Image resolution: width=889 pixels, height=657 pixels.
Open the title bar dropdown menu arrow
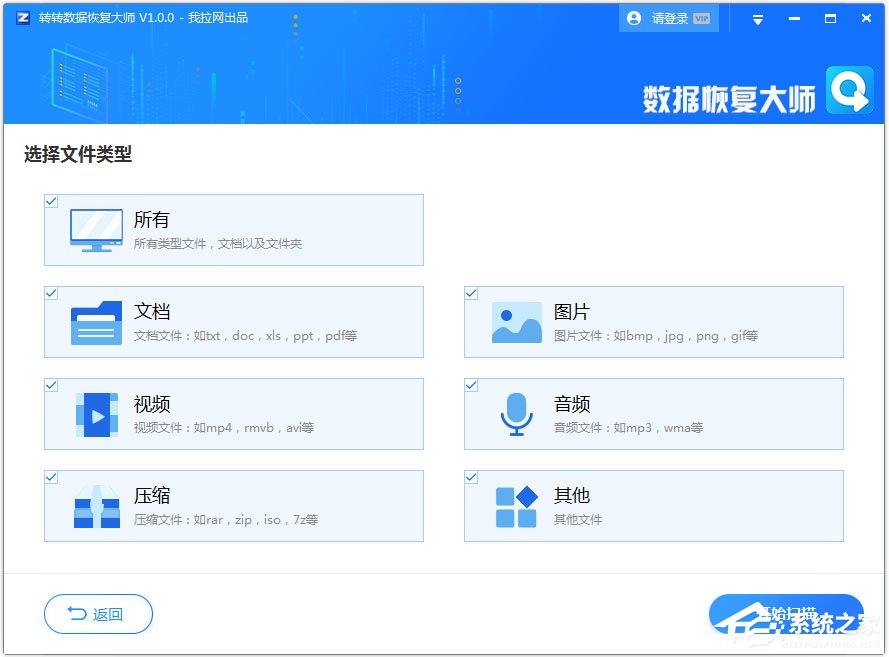[x=758, y=19]
